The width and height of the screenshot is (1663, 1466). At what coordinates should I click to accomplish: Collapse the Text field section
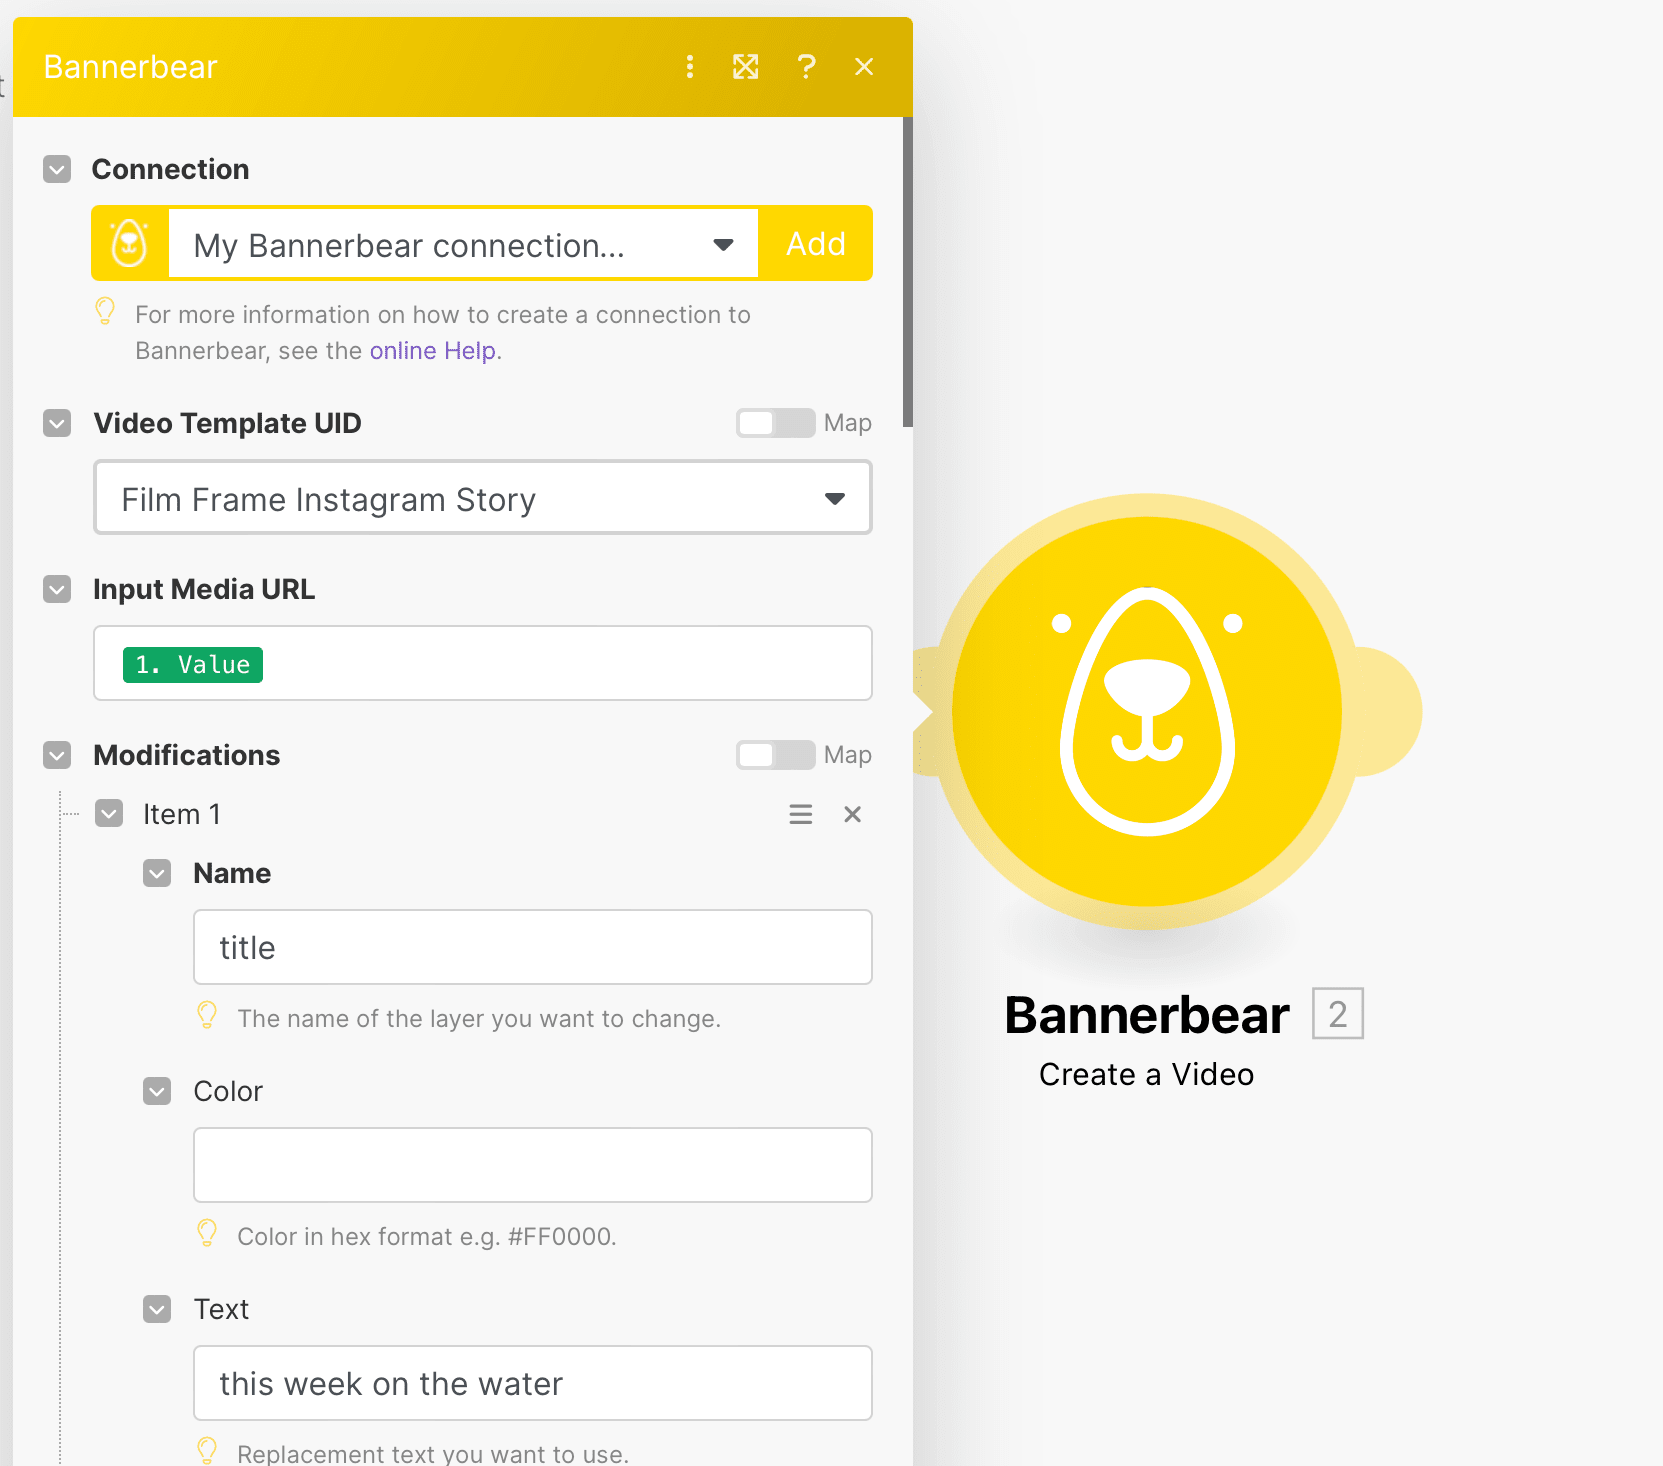[x=157, y=1309]
